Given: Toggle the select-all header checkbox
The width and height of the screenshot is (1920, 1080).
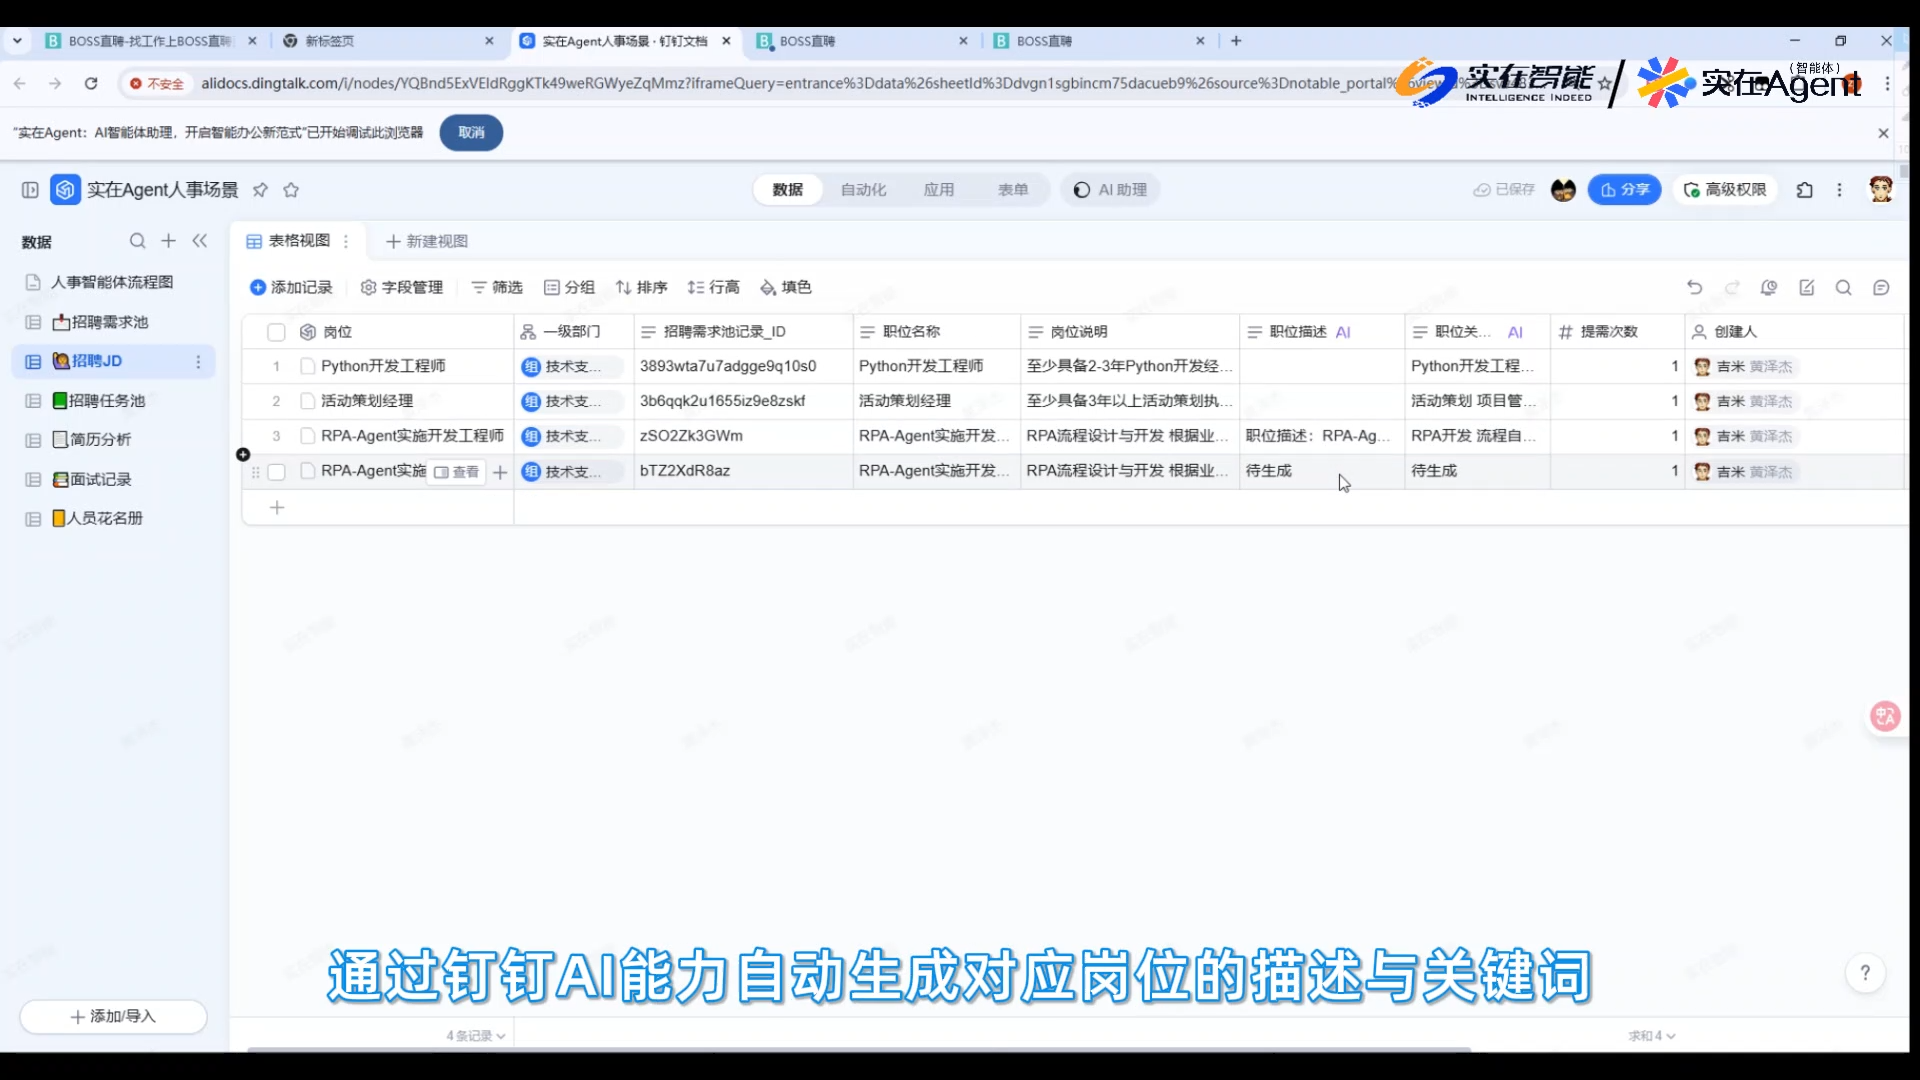Looking at the screenshot, I should (276, 332).
